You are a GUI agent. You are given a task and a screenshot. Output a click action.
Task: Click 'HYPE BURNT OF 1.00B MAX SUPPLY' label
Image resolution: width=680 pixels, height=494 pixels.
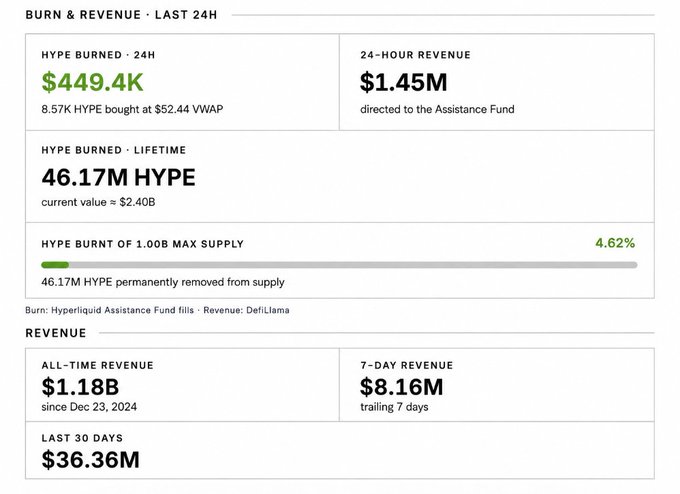pyautogui.click(x=142, y=244)
